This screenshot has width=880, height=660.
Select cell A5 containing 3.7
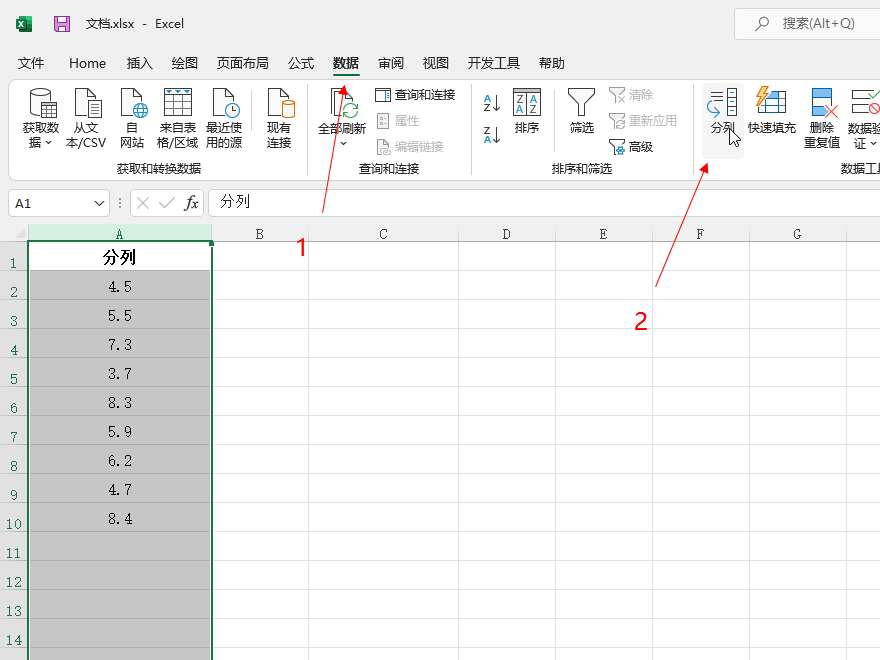[x=120, y=374]
